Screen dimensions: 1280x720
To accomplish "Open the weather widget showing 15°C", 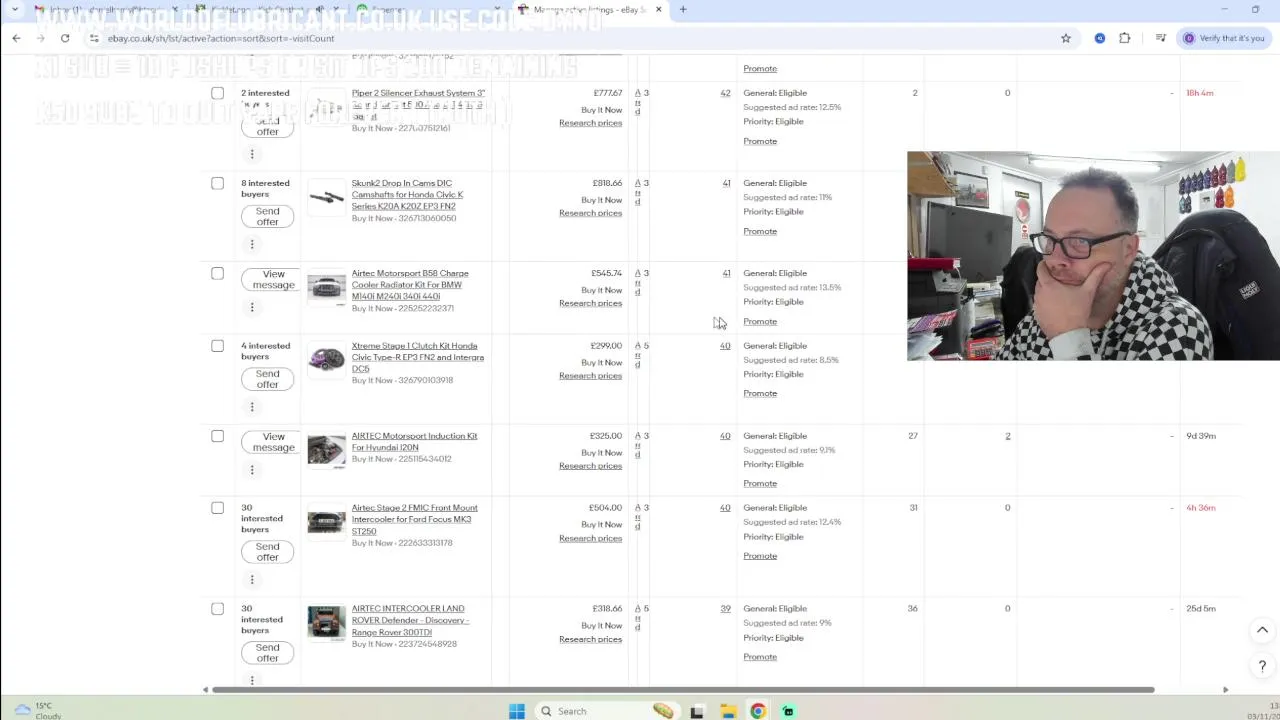I will click(x=38, y=710).
